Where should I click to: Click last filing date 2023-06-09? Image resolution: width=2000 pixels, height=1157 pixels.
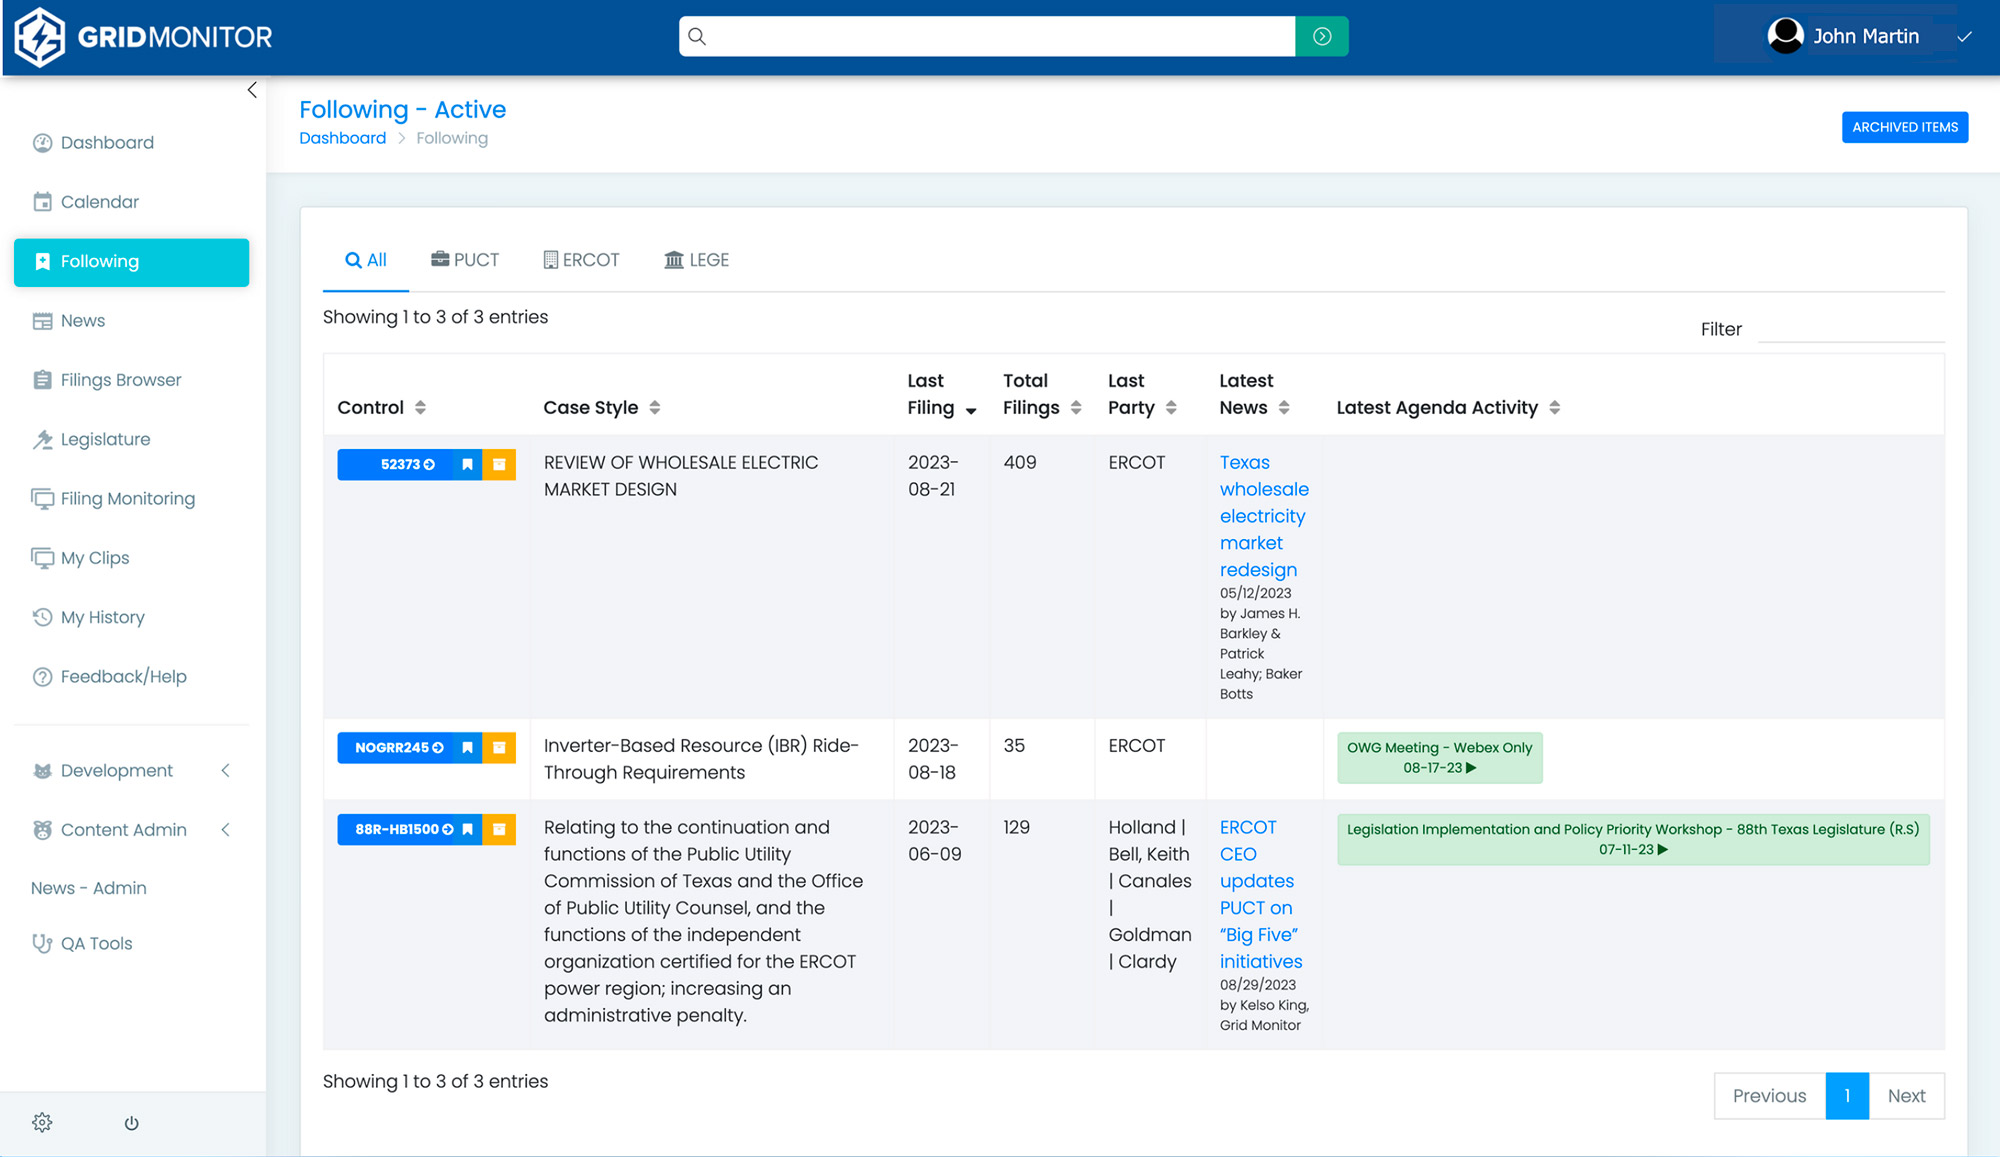[934, 841]
